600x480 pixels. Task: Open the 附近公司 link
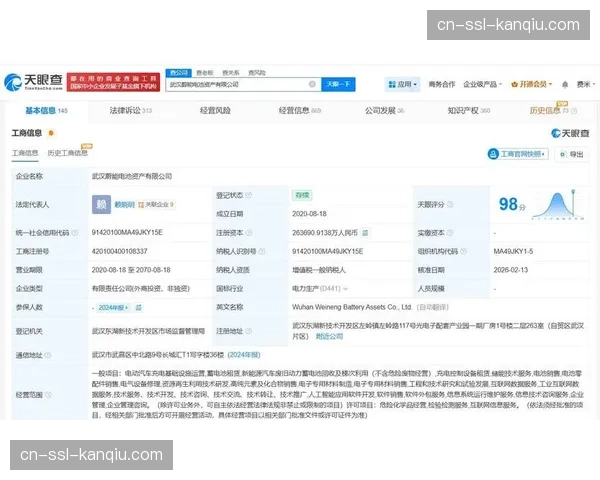pyautogui.click(x=329, y=336)
